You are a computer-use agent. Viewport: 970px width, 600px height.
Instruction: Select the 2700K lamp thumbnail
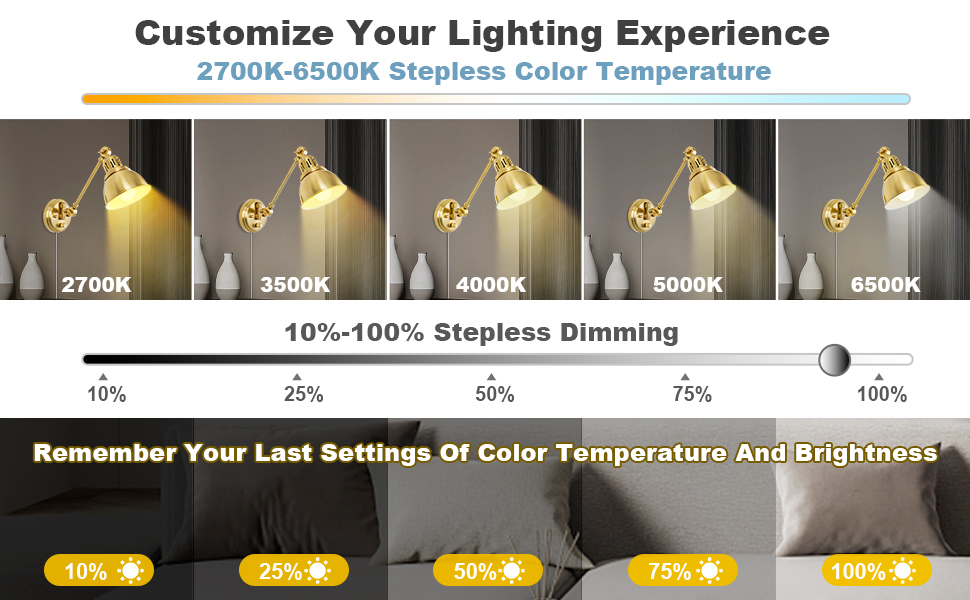[96, 209]
